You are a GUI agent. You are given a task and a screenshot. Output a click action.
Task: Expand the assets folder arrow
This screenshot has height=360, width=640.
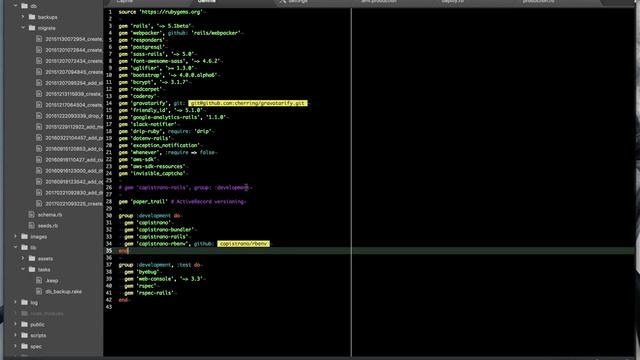click(23, 258)
